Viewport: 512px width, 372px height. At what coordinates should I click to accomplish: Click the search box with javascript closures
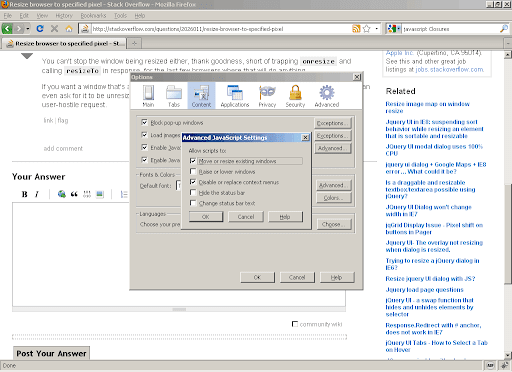click(450, 29)
